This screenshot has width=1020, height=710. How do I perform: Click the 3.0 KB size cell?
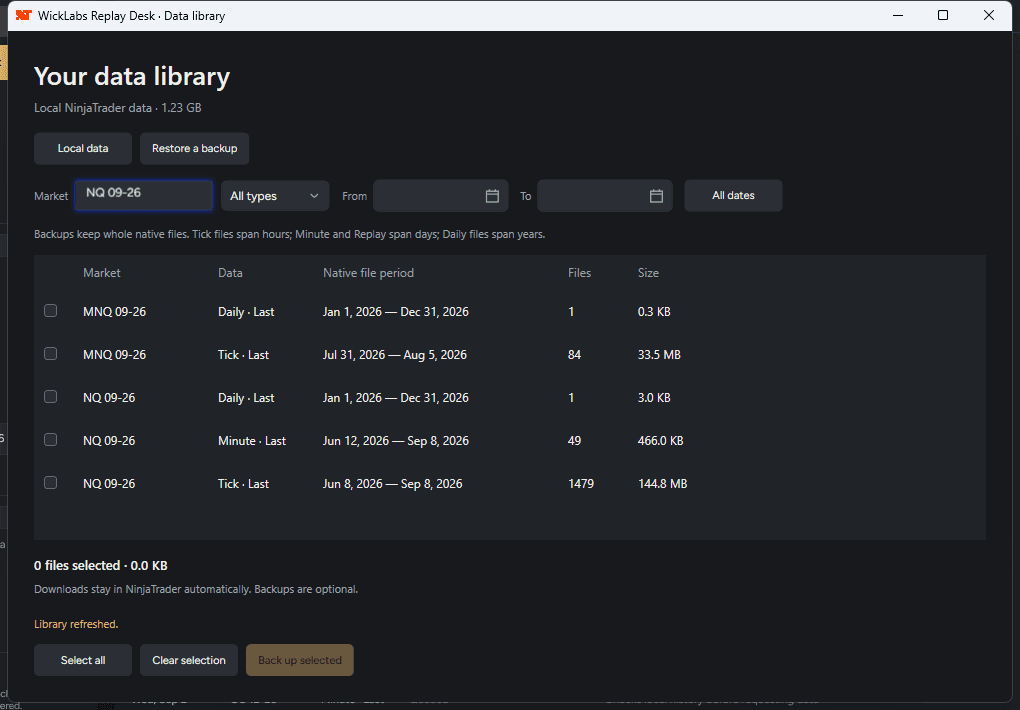[x=654, y=398]
